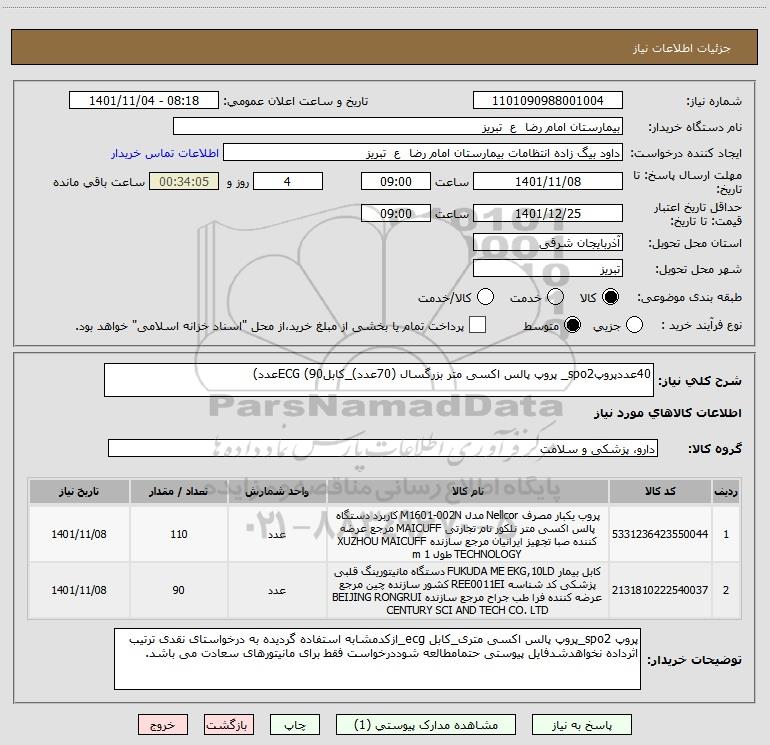Click the remaining days field showing 4
Image resolution: width=770 pixels, height=745 pixels.
click(x=288, y=181)
